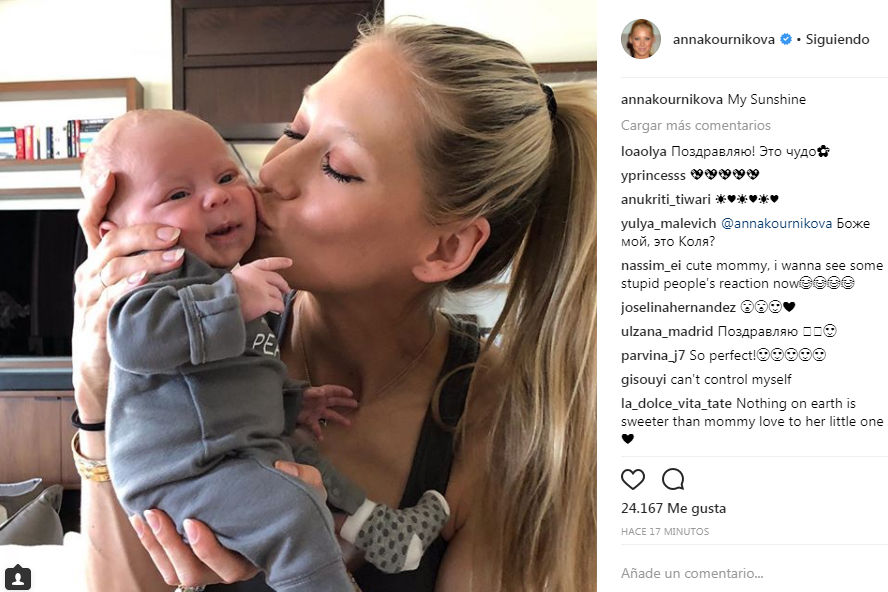Image resolution: width=888 pixels, height=592 pixels.
Task: Open nassim_ei commenter profile
Action: tap(651, 265)
